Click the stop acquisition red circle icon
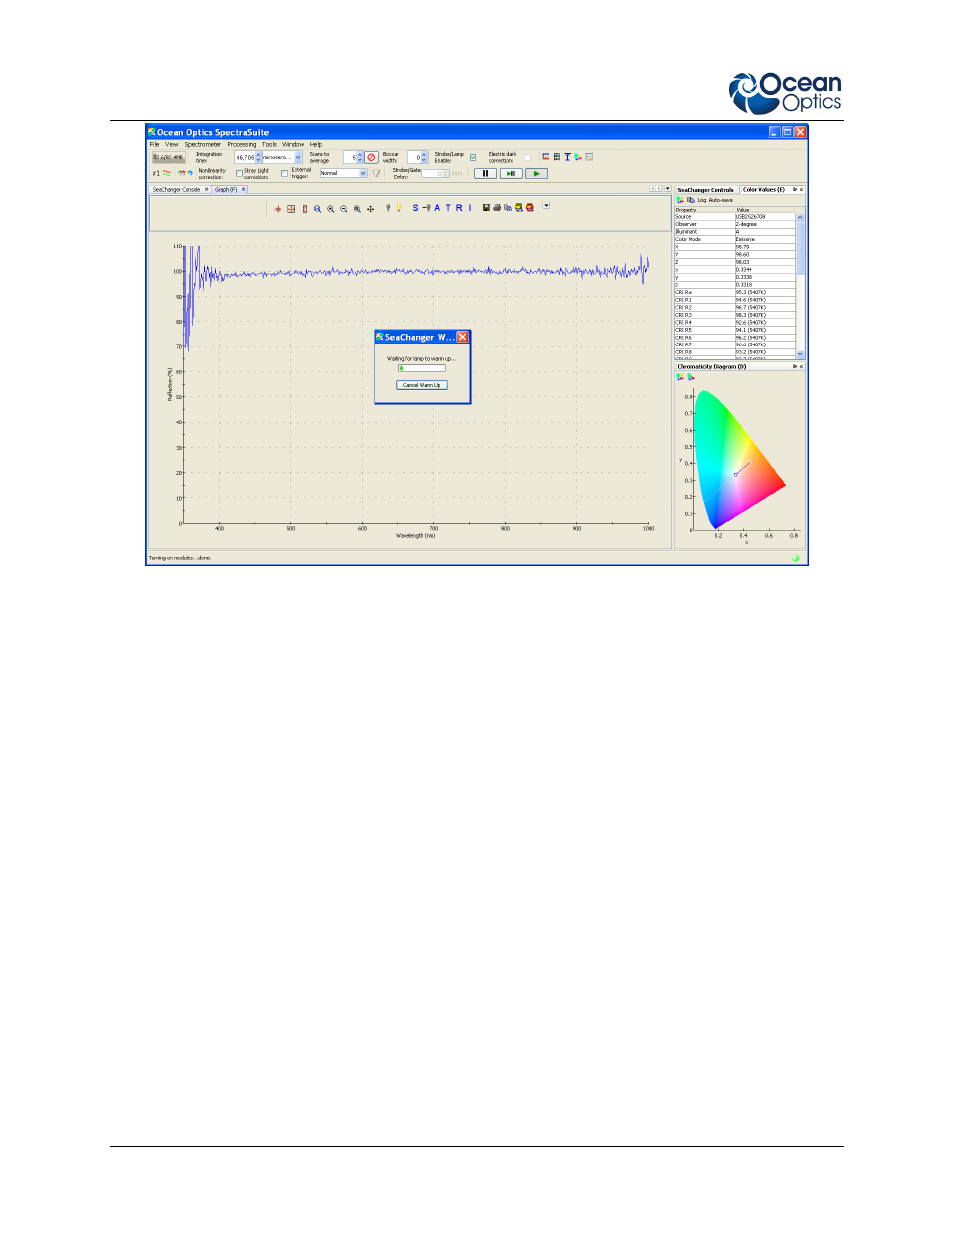 [x=371, y=157]
